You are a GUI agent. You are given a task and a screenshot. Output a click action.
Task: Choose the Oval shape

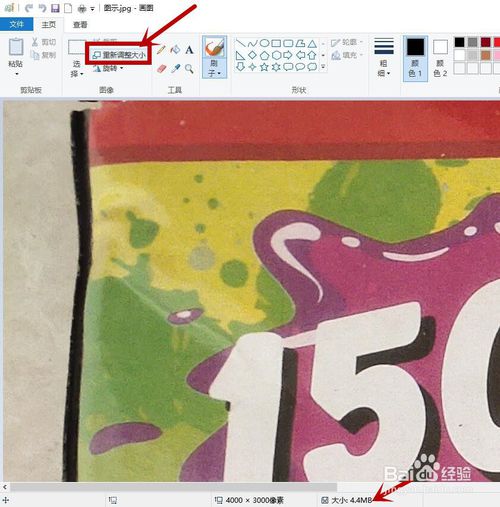point(264,43)
